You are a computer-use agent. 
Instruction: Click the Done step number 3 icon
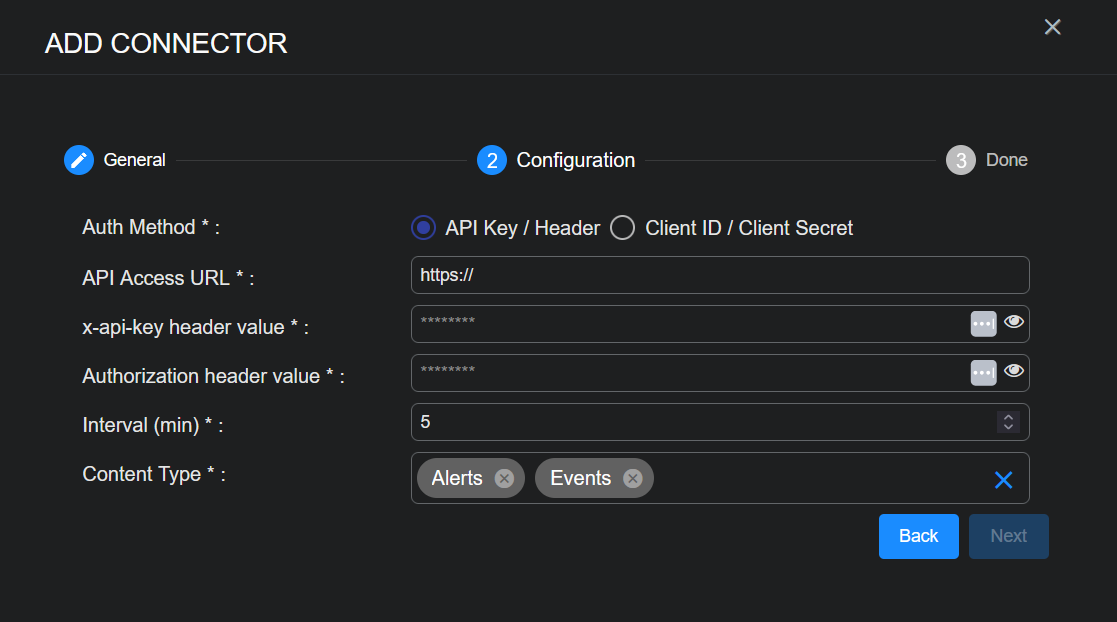coord(960,160)
